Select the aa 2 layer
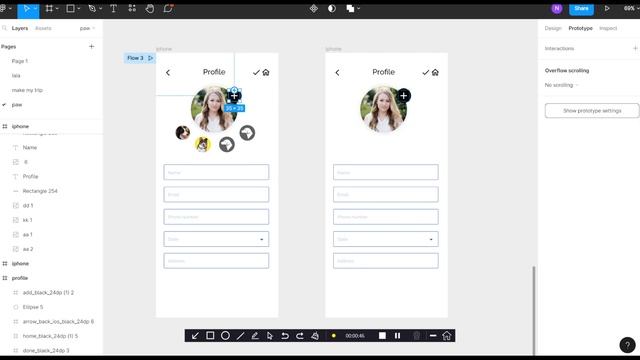This screenshot has height=360, width=640. [x=28, y=249]
